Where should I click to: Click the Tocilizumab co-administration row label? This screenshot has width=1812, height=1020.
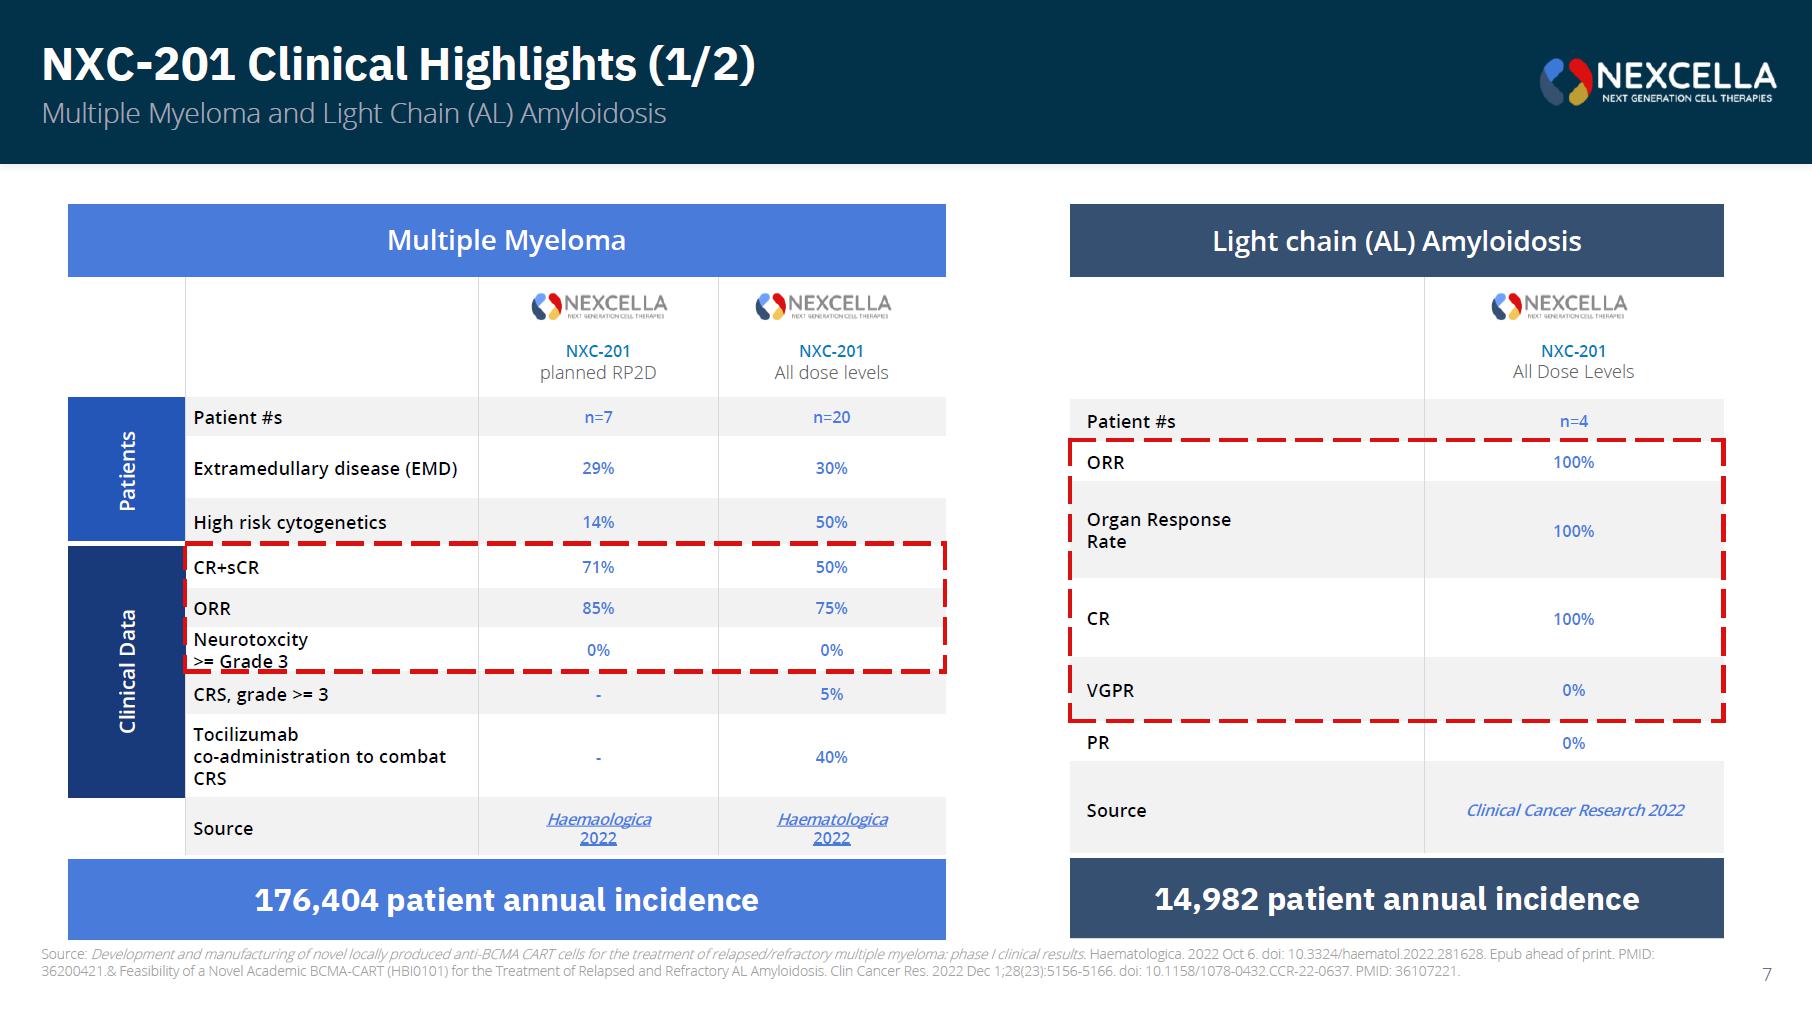pyautogui.click(x=320, y=756)
